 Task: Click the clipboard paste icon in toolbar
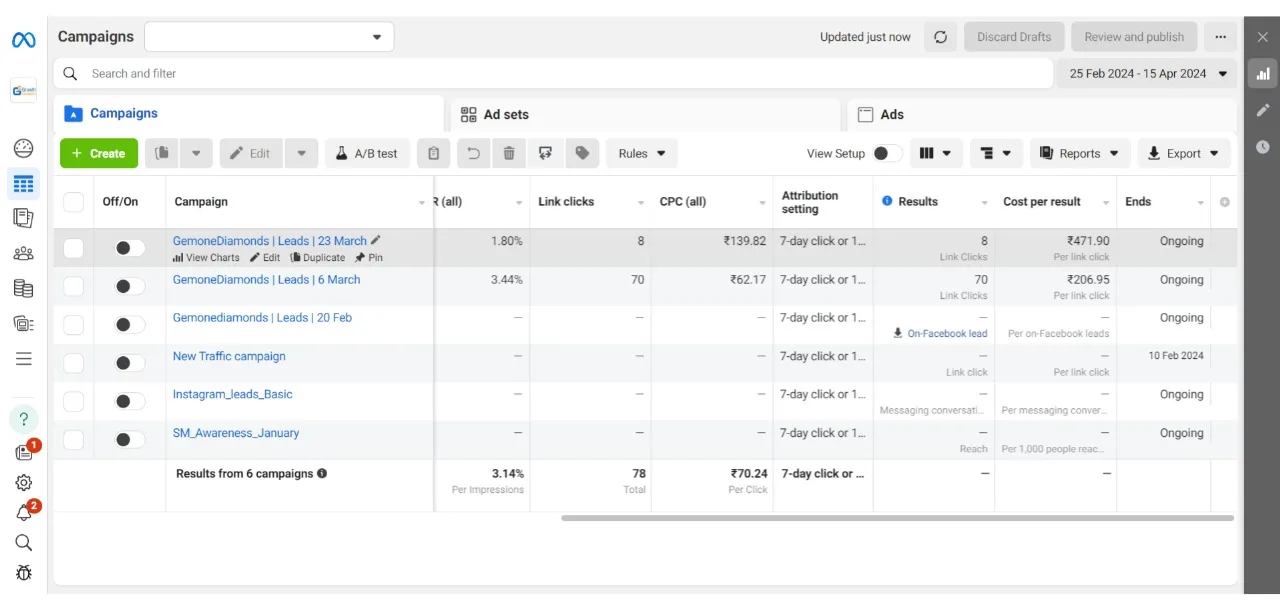coord(433,153)
